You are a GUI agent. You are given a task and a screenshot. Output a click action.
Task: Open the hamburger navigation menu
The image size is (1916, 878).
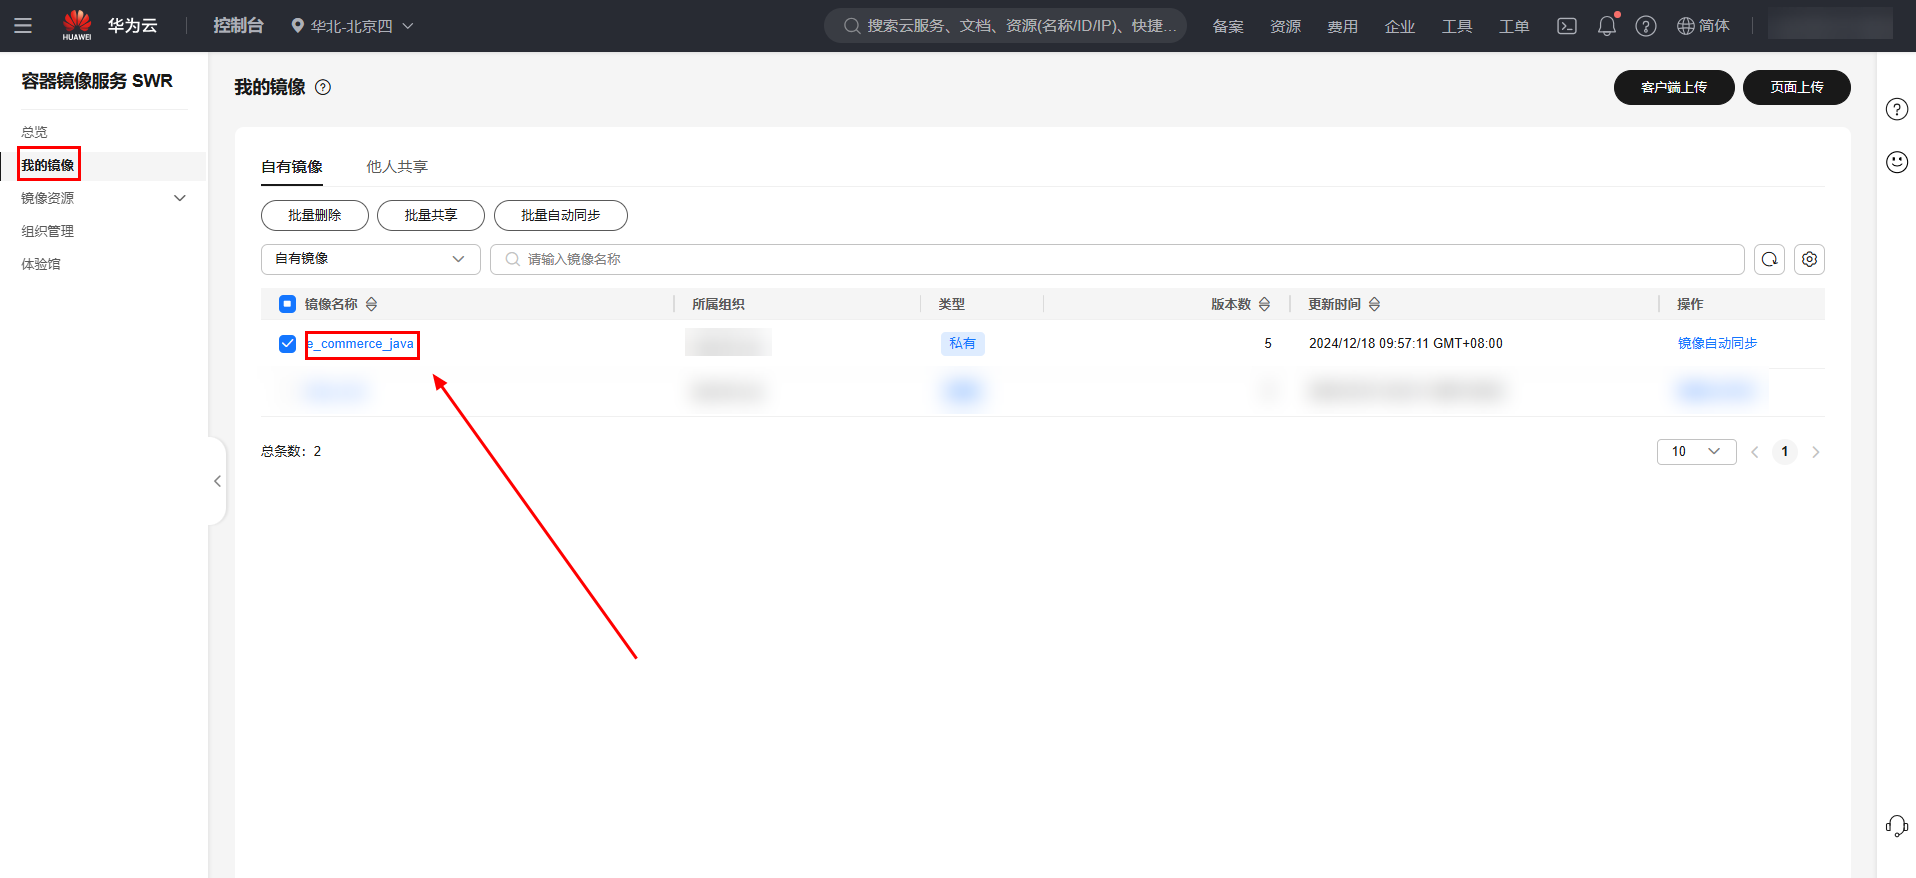(x=23, y=26)
